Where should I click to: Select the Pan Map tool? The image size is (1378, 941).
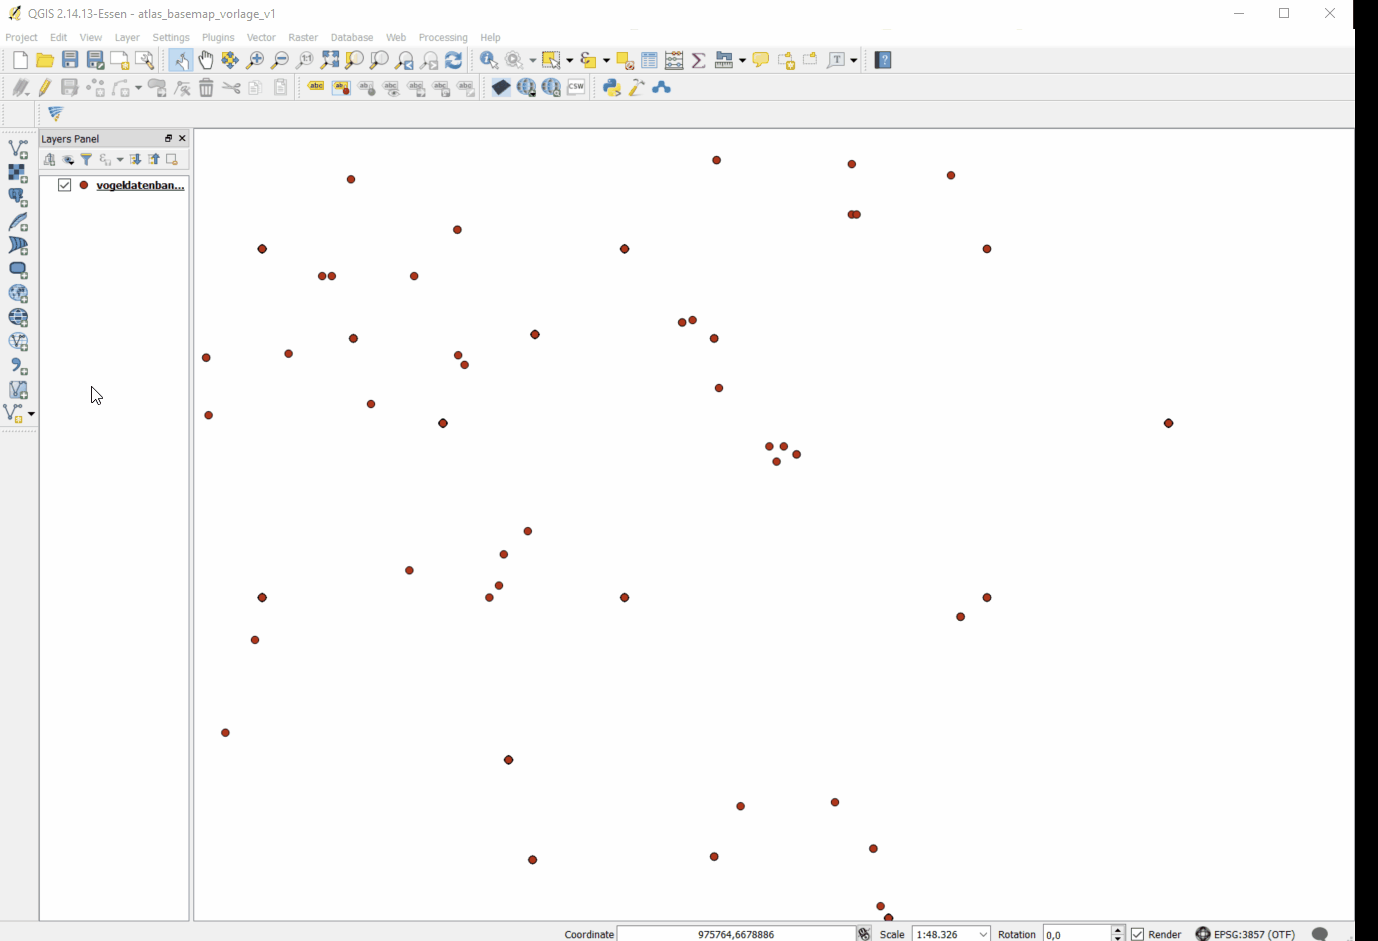tap(206, 60)
